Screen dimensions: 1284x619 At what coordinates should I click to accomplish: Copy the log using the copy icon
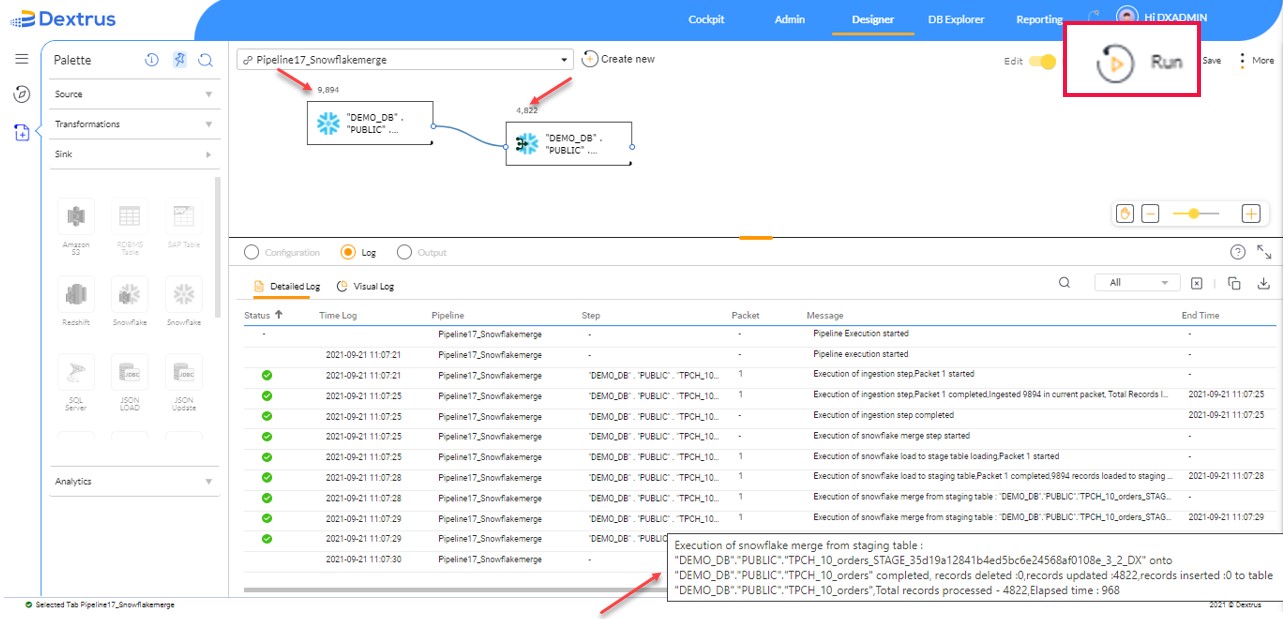[x=1235, y=284]
